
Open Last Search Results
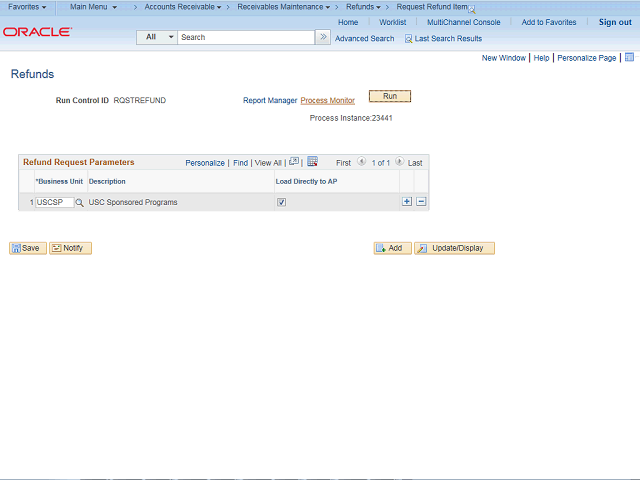[x=444, y=39]
